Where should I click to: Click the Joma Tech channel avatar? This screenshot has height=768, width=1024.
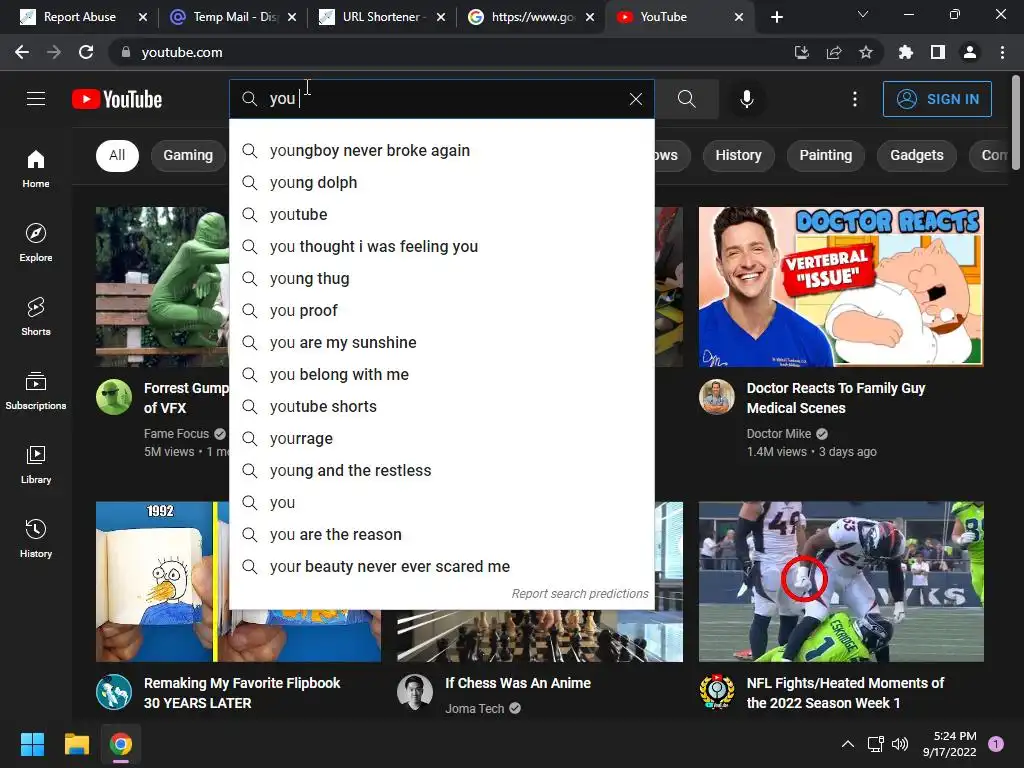coord(415,692)
